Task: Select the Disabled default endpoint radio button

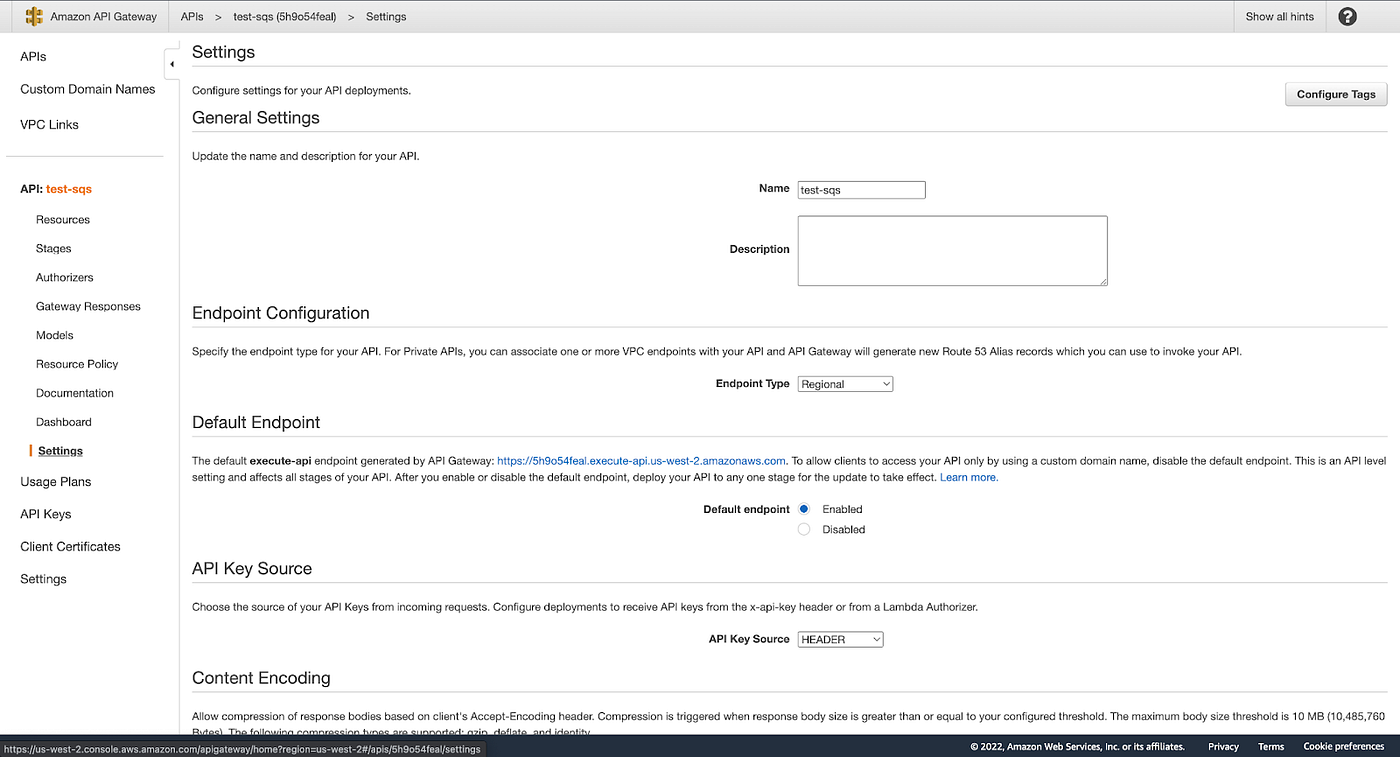Action: pyautogui.click(x=804, y=529)
